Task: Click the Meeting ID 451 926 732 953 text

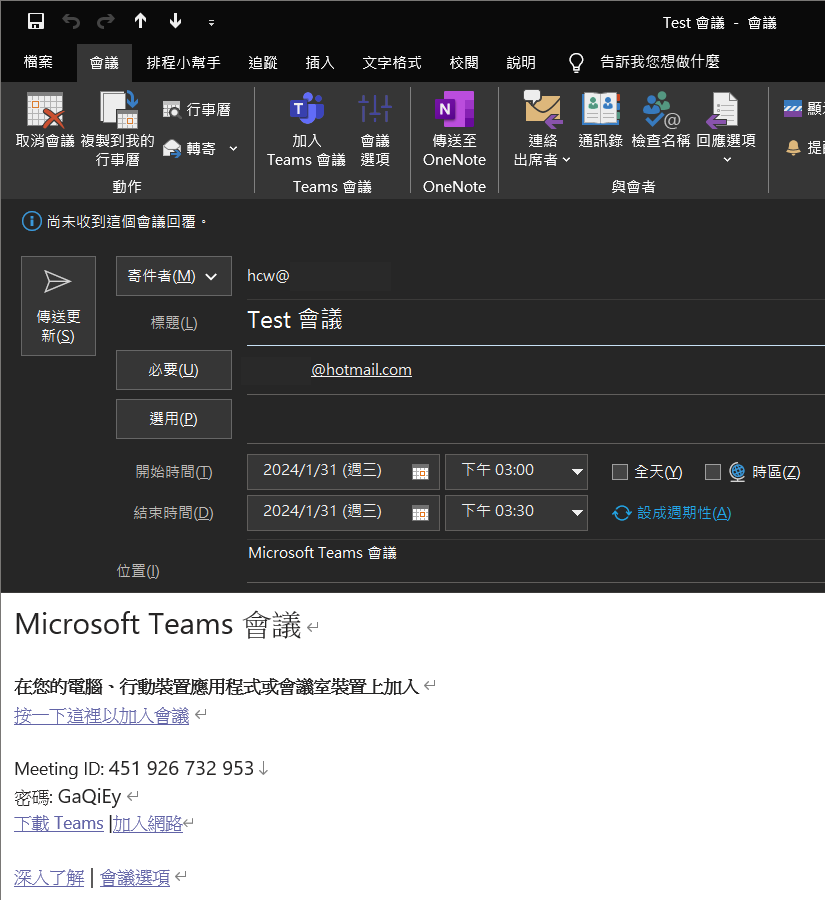Action: (134, 768)
